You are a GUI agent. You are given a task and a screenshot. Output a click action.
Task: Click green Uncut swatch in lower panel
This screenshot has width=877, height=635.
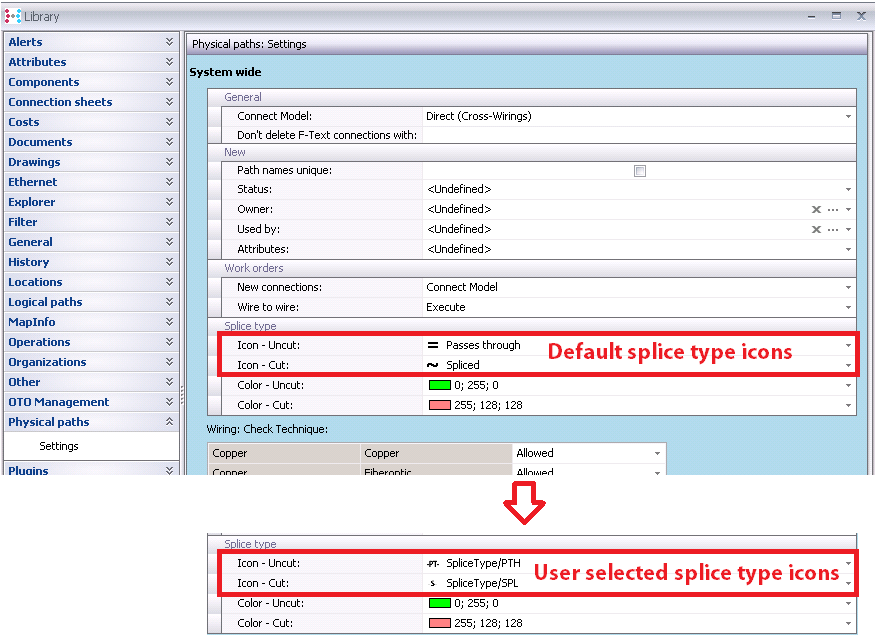point(440,603)
